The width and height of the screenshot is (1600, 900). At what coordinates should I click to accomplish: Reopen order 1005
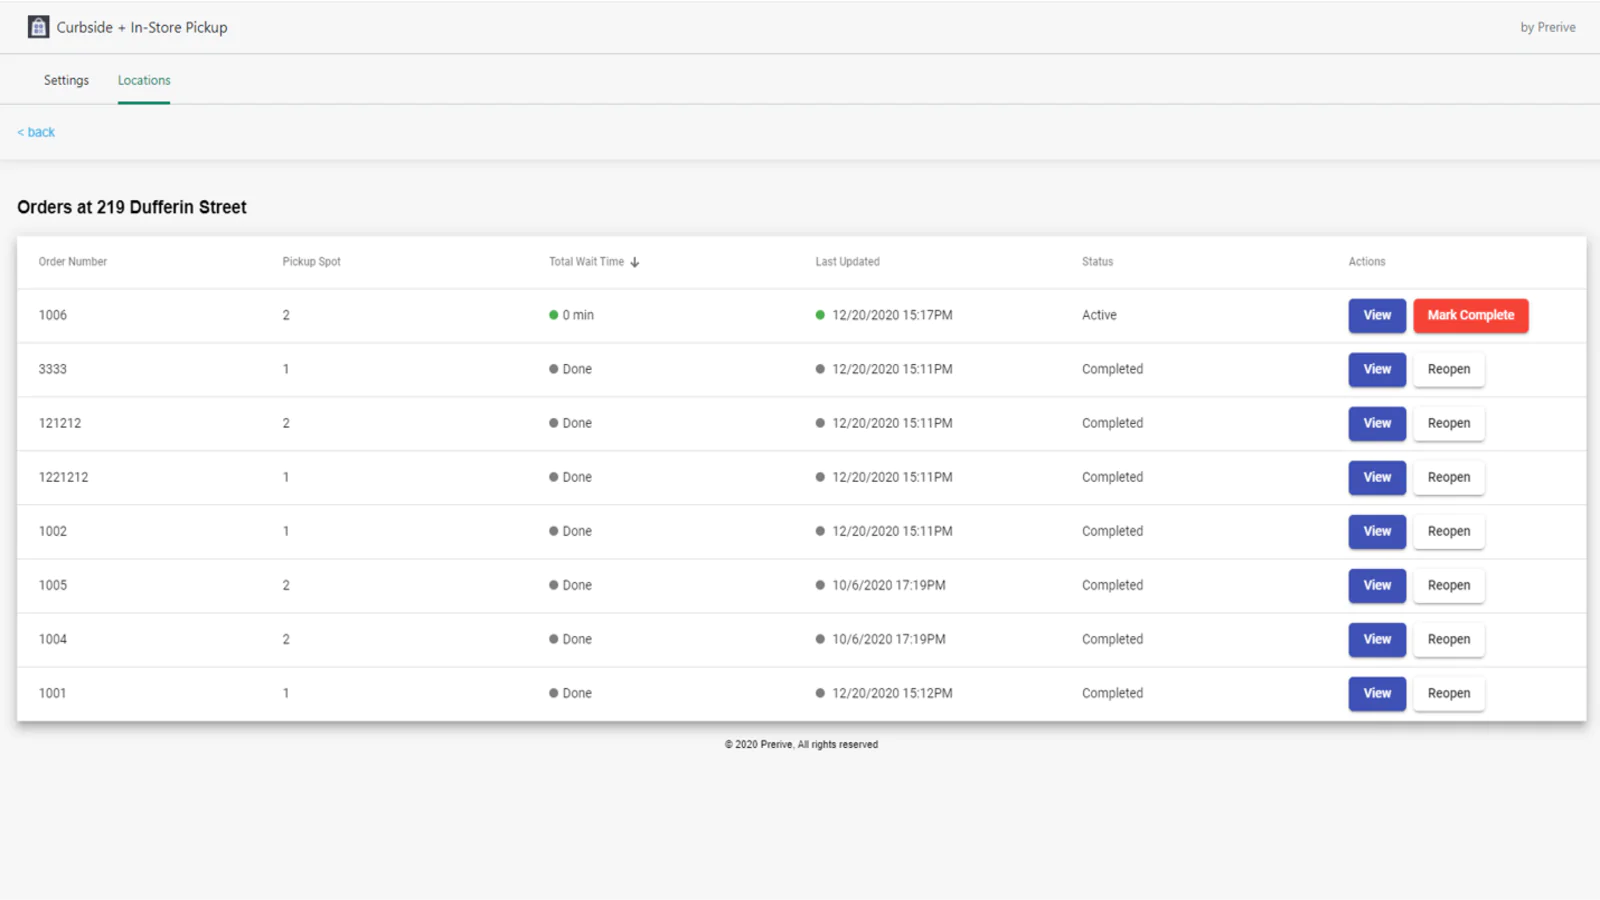coord(1448,585)
